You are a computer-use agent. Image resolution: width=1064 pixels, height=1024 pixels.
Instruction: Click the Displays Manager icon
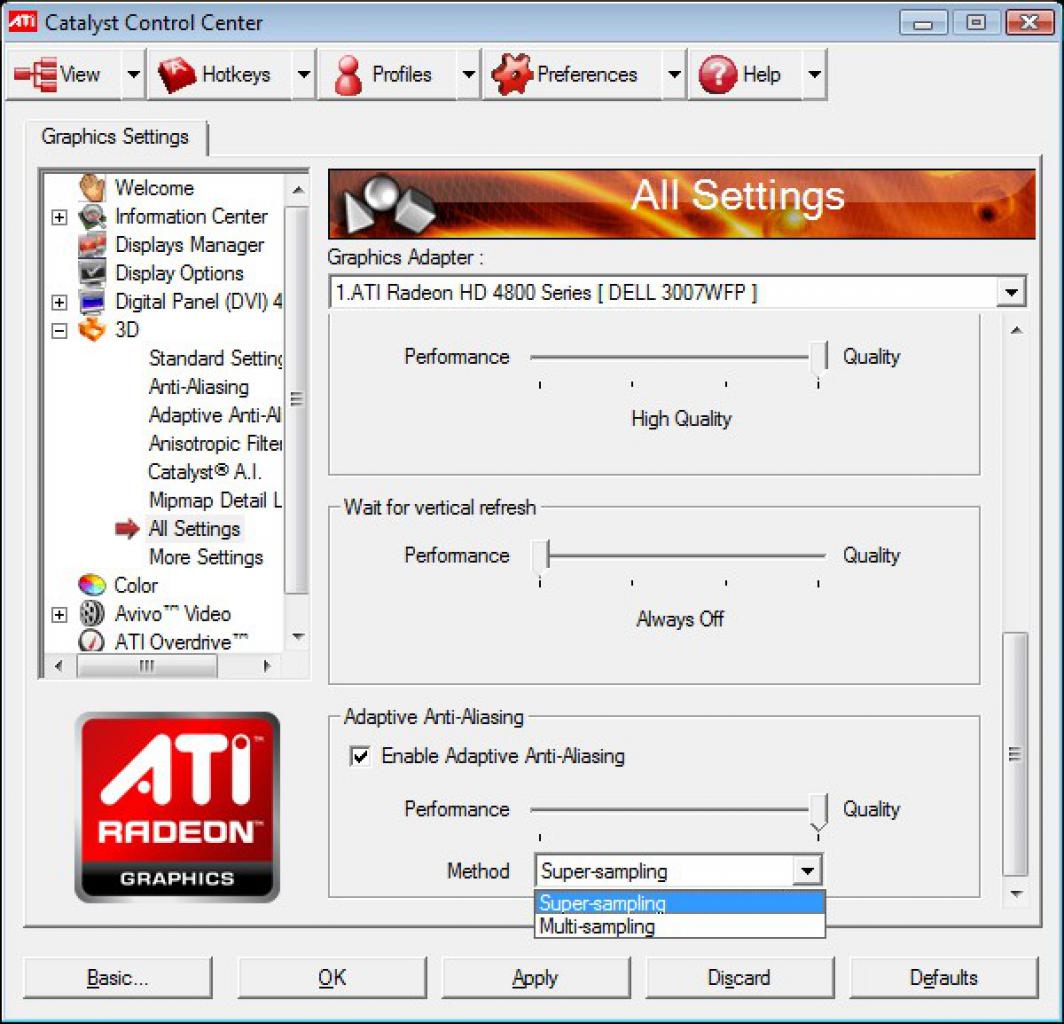(x=92, y=245)
